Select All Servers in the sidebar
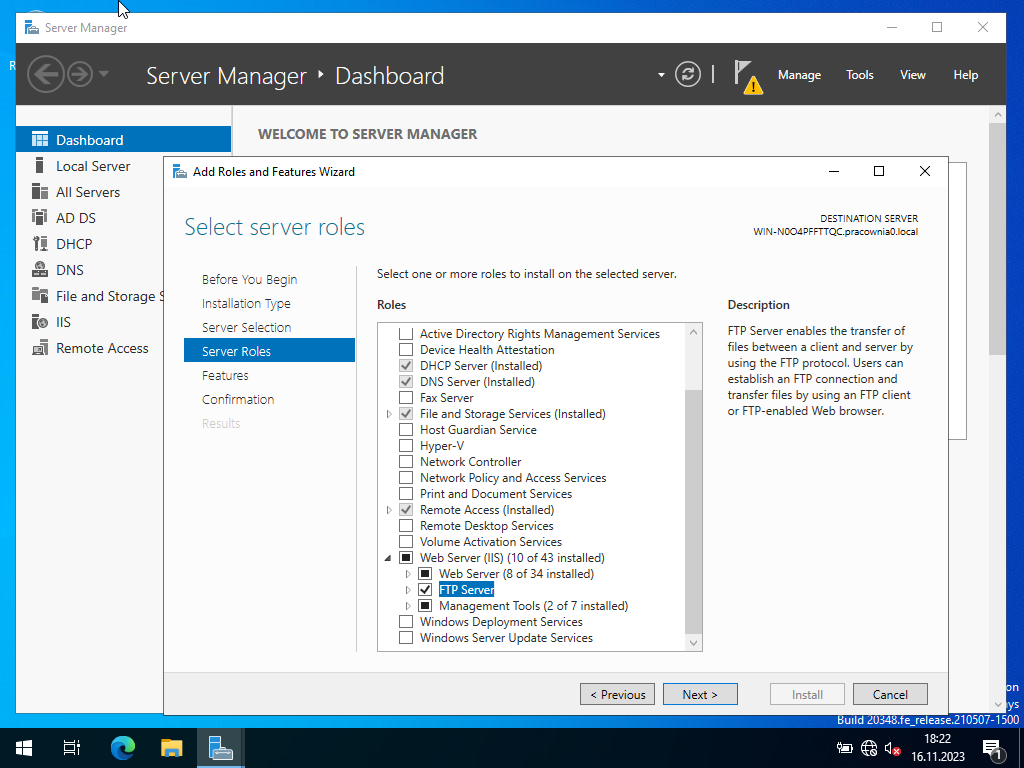1024x768 pixels. click(x=90, y=192)
